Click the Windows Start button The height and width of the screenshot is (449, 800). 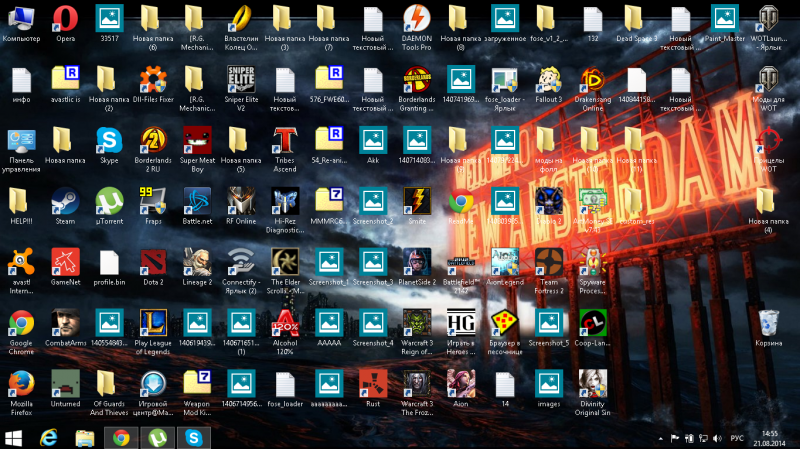click(x=13, y=438)
